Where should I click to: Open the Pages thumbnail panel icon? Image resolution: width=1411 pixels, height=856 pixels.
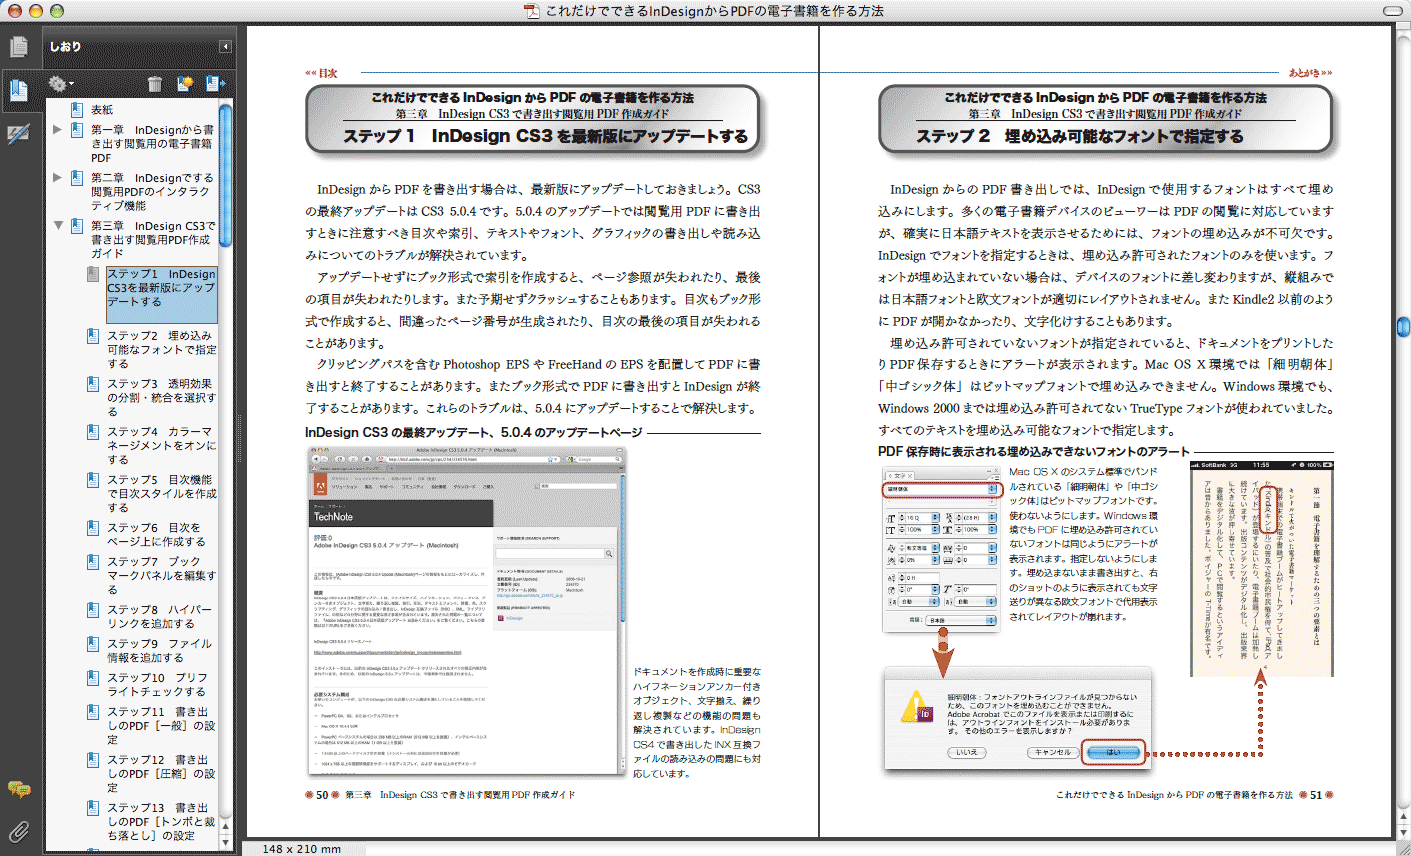point(18,47)
